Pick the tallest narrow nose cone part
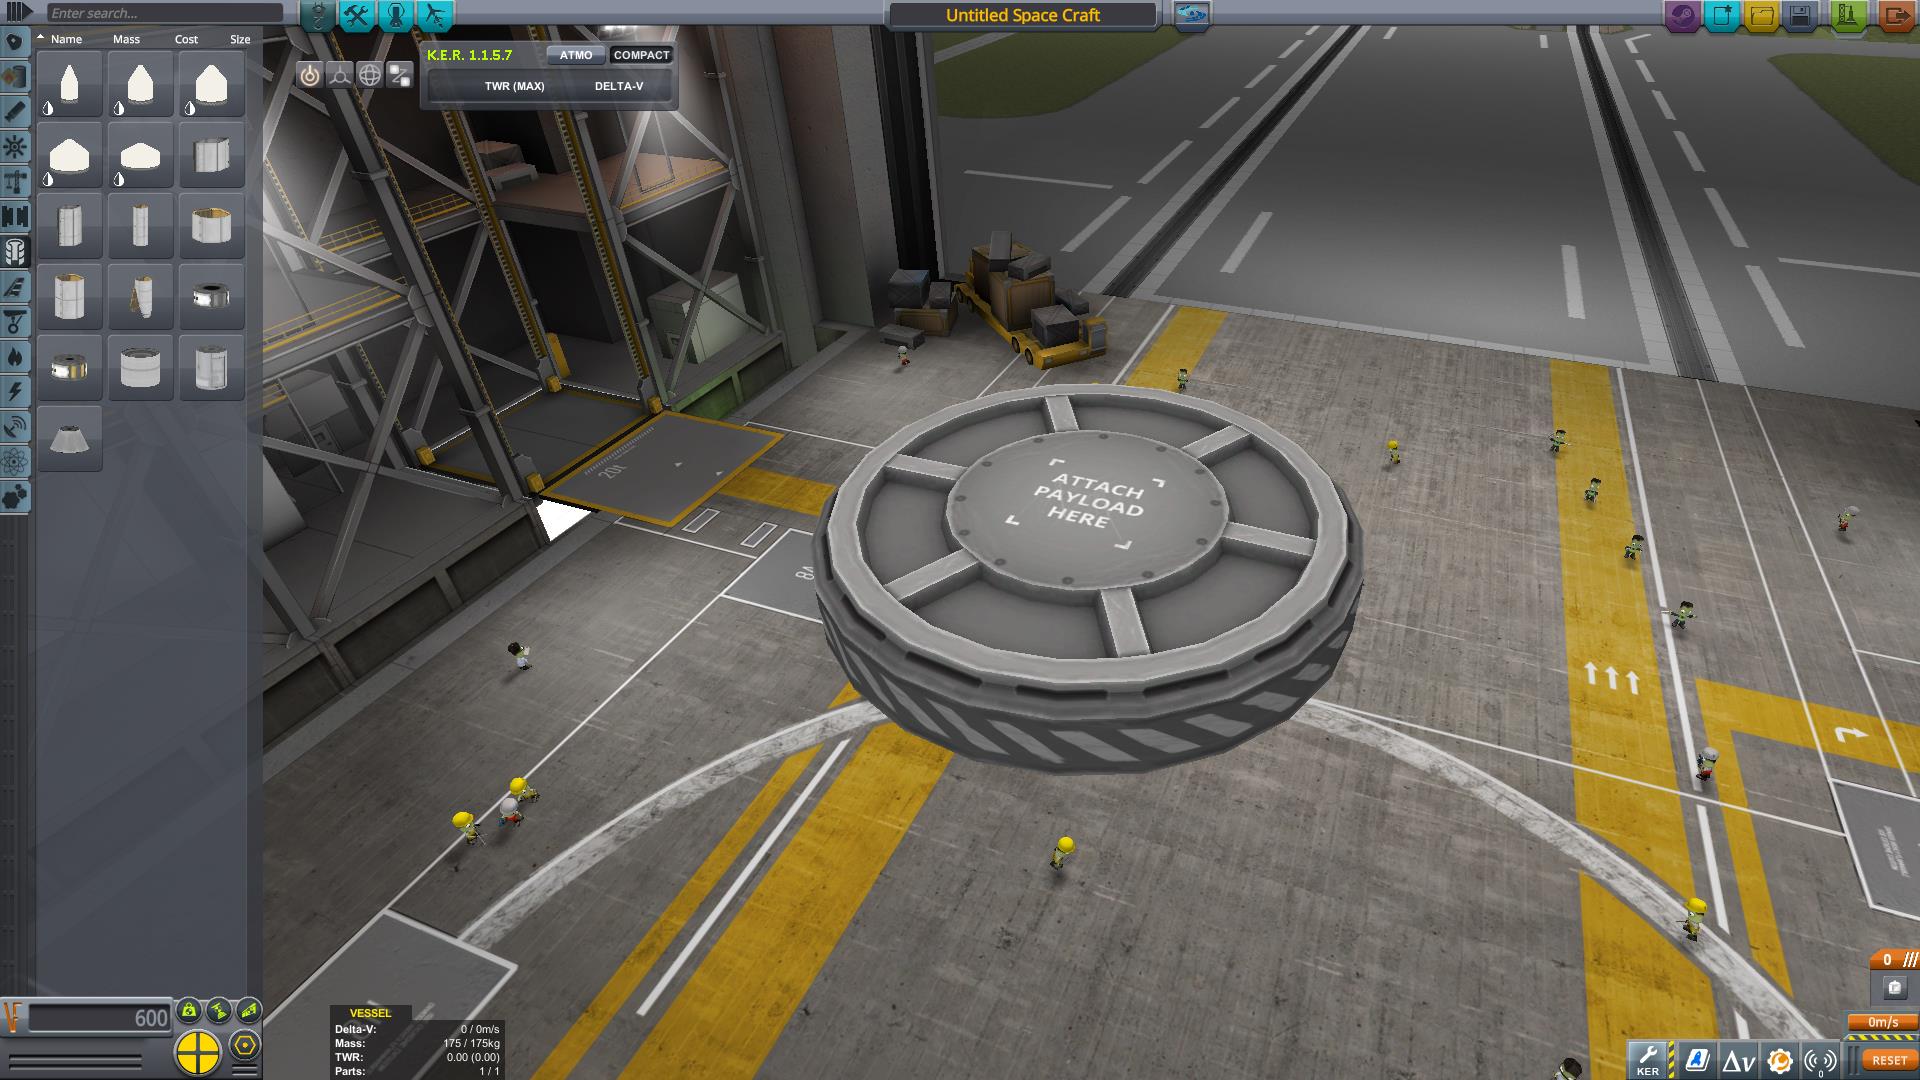 (x=69, y=84)
